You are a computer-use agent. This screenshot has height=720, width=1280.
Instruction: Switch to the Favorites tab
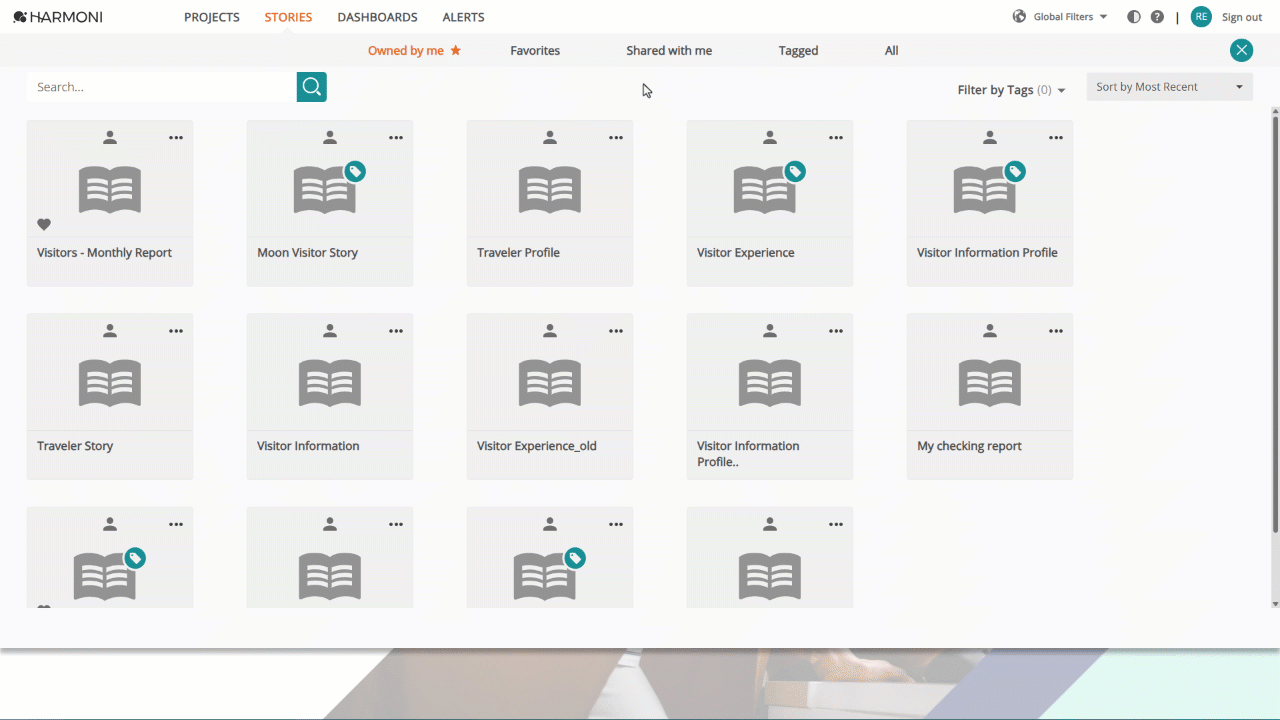click(x=535, y=50)
